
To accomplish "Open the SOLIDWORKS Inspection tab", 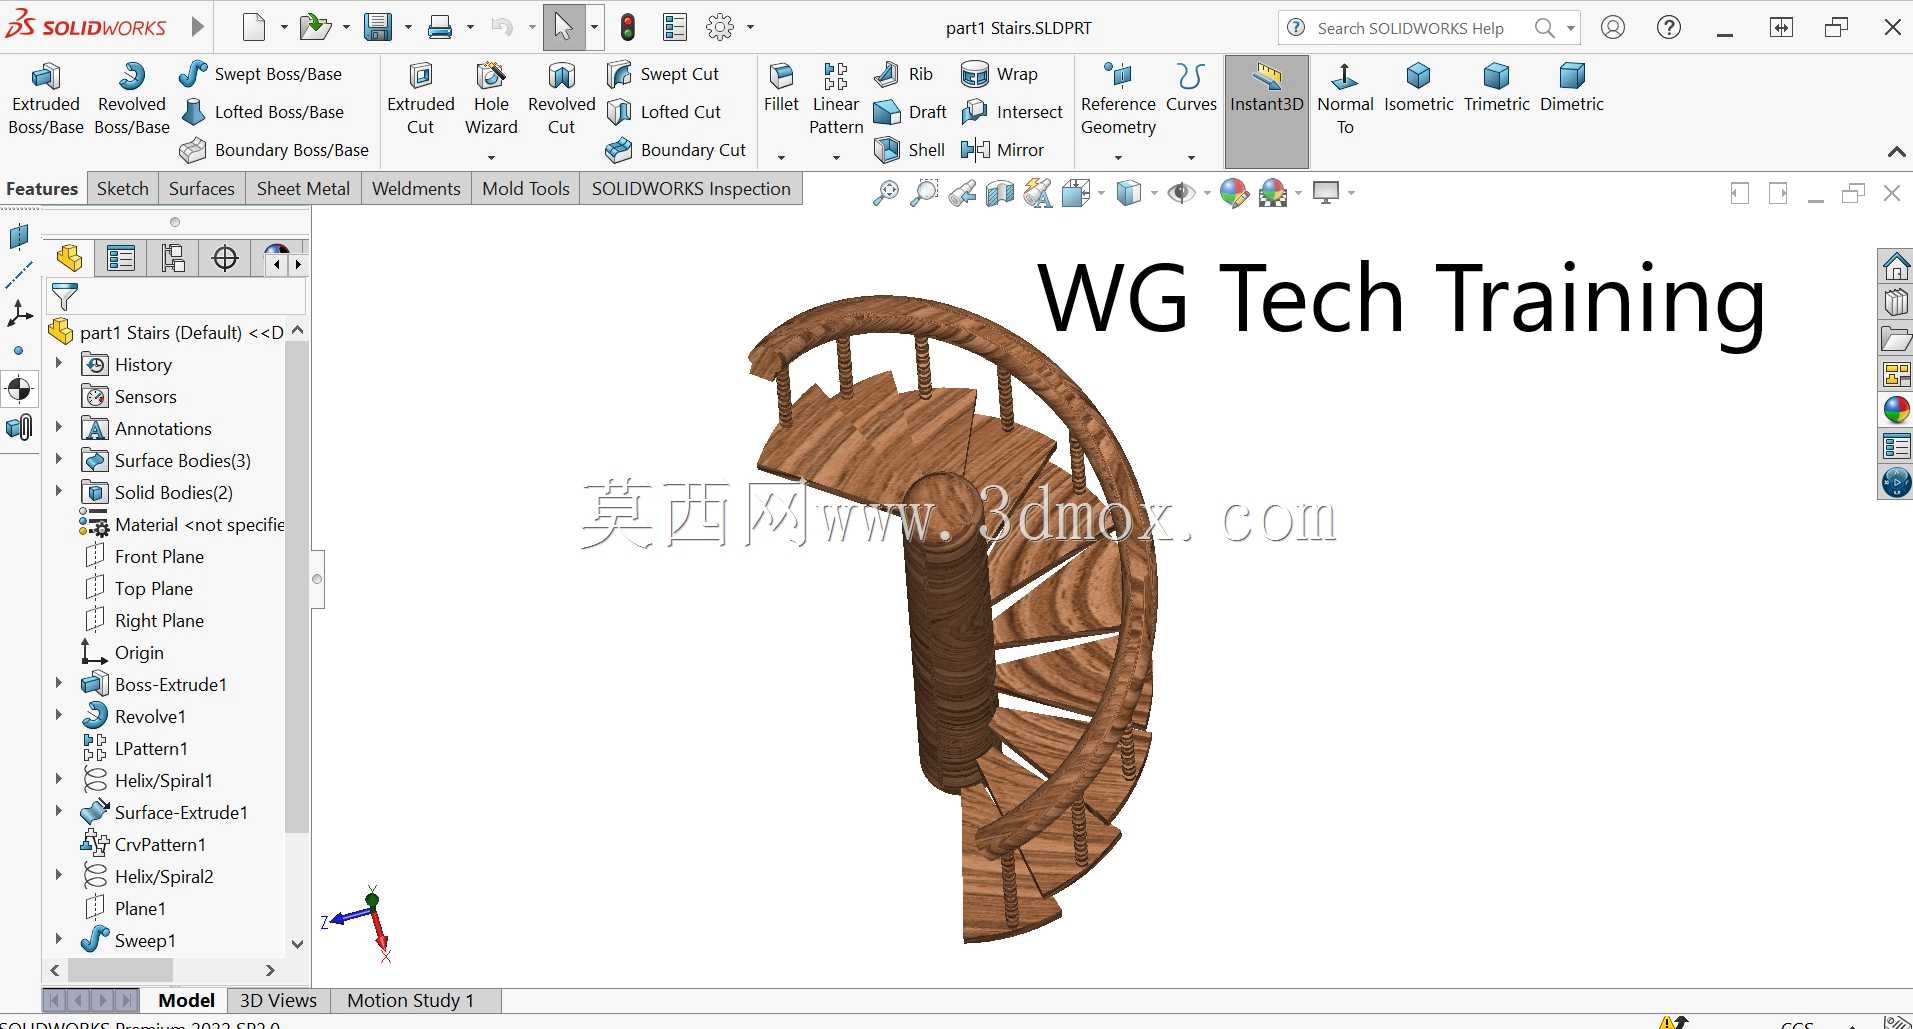I will [691, 189].
